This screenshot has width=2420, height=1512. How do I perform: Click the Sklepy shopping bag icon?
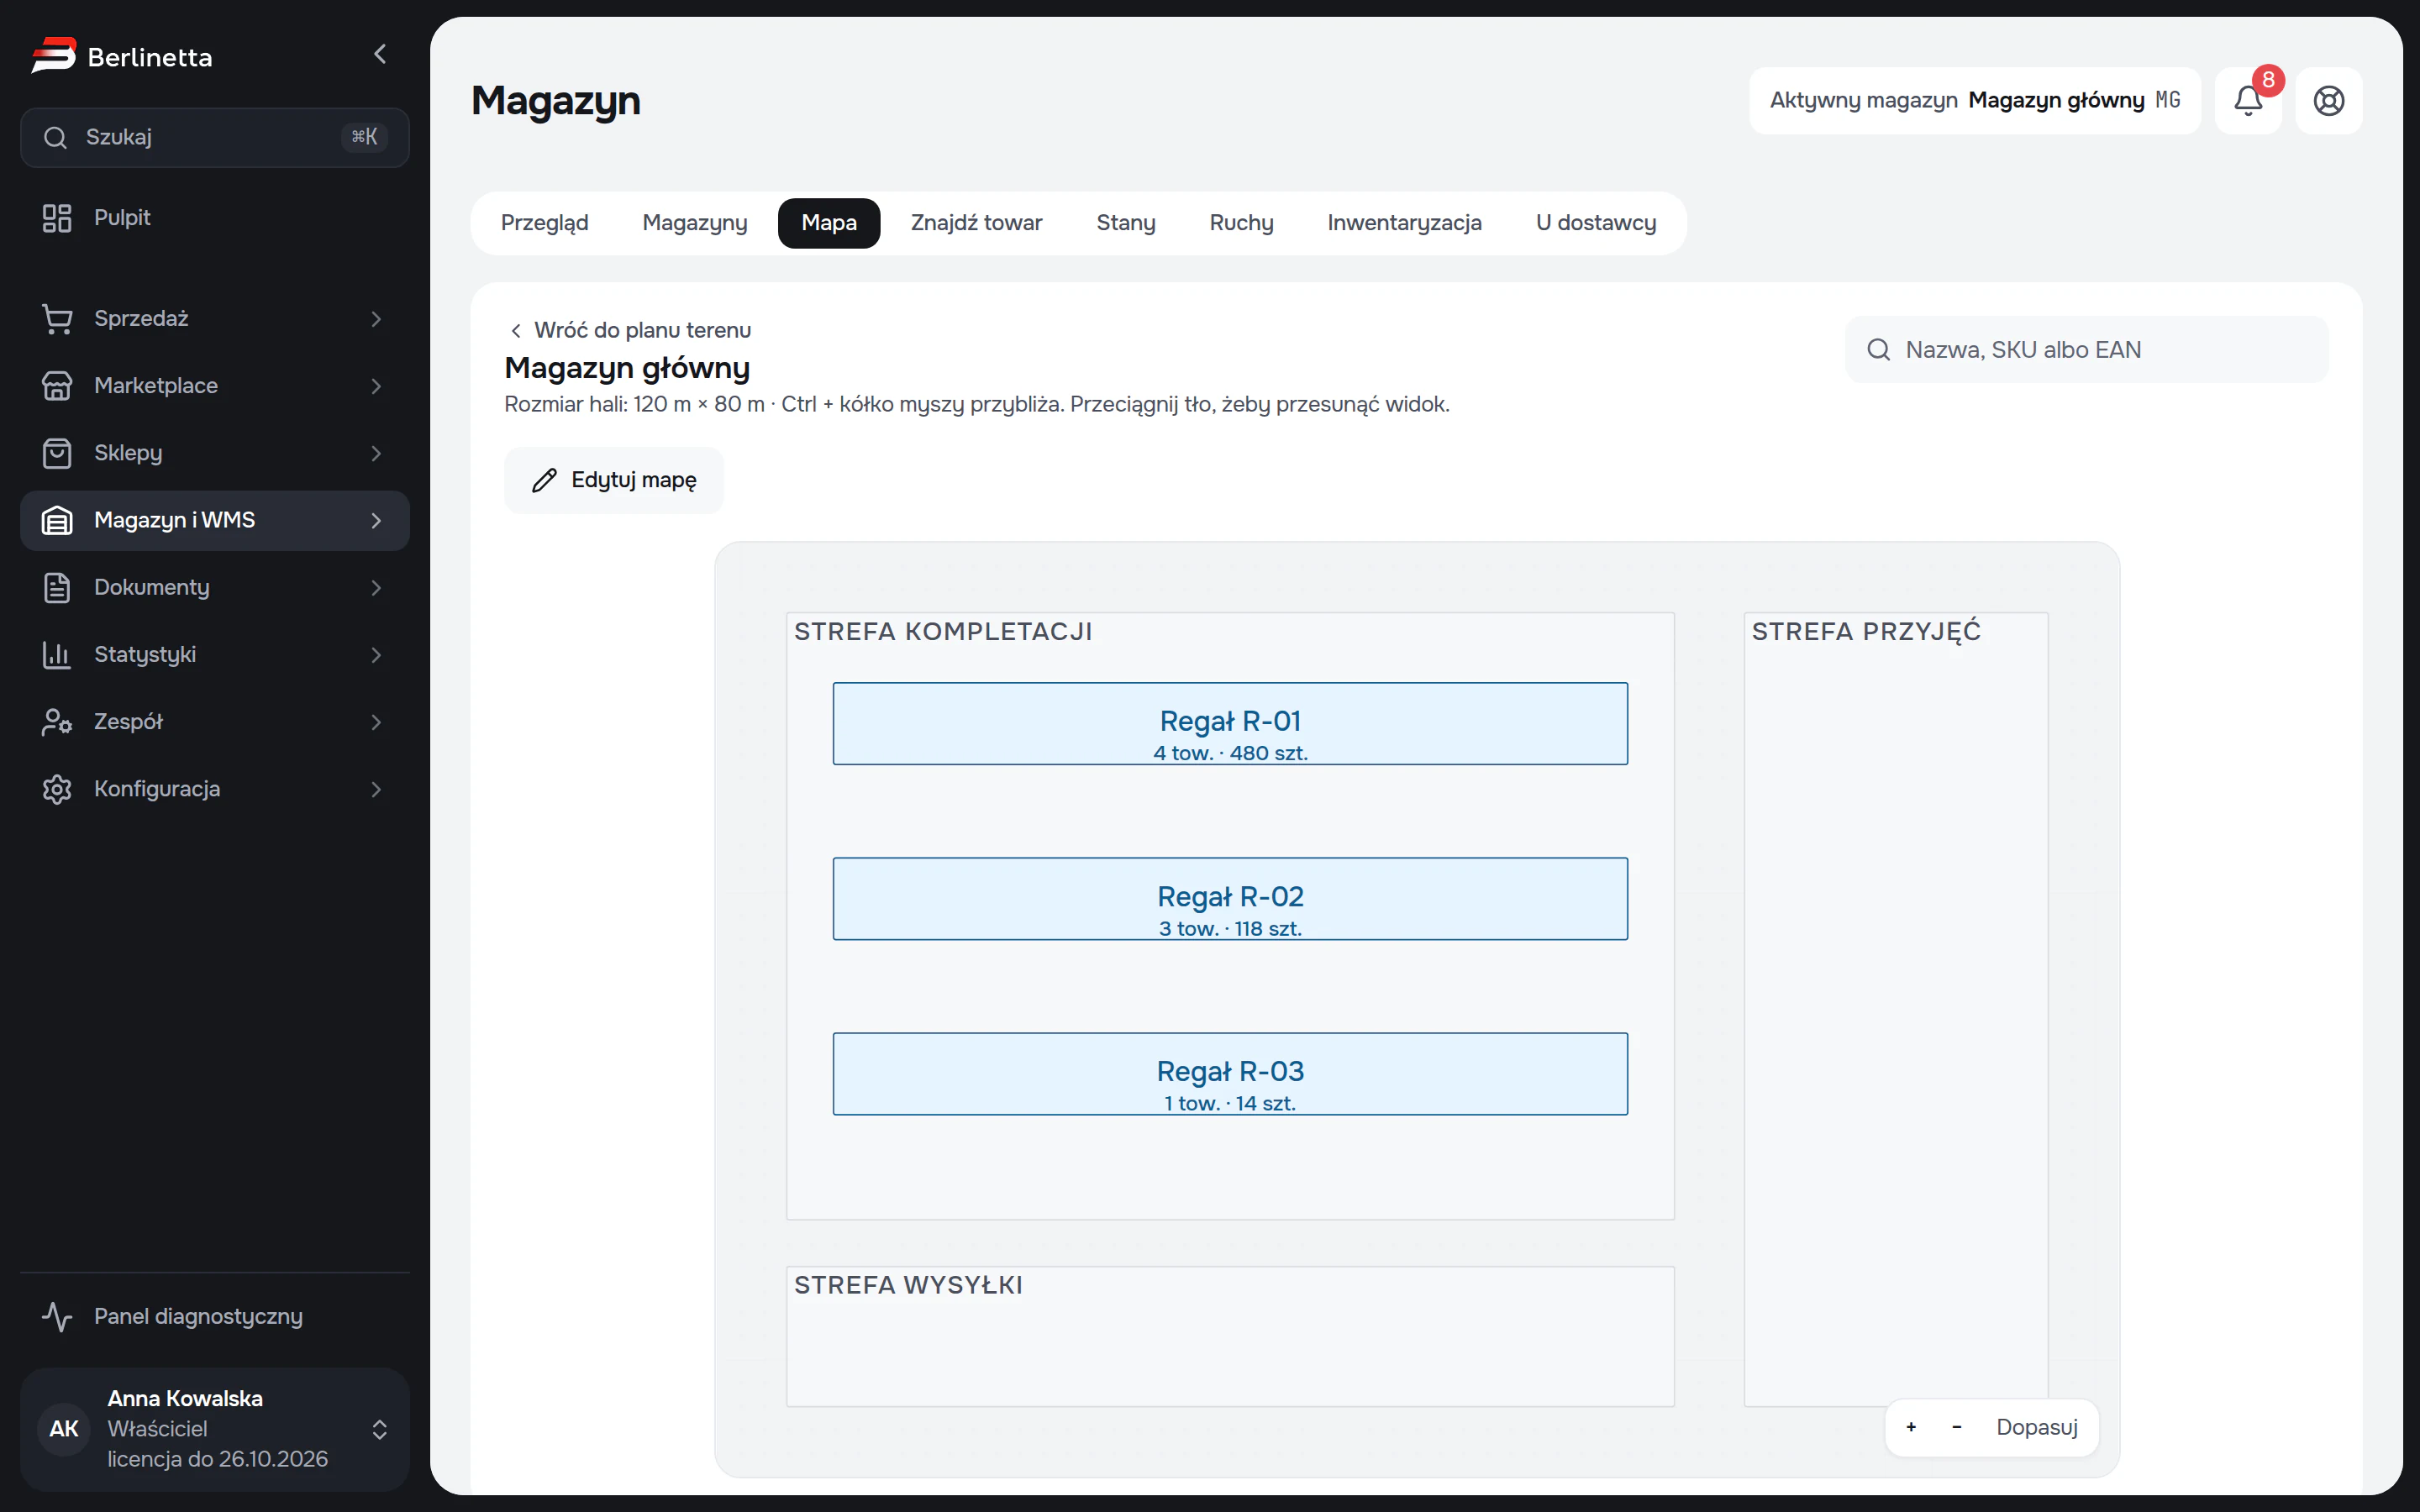(57, 453)
